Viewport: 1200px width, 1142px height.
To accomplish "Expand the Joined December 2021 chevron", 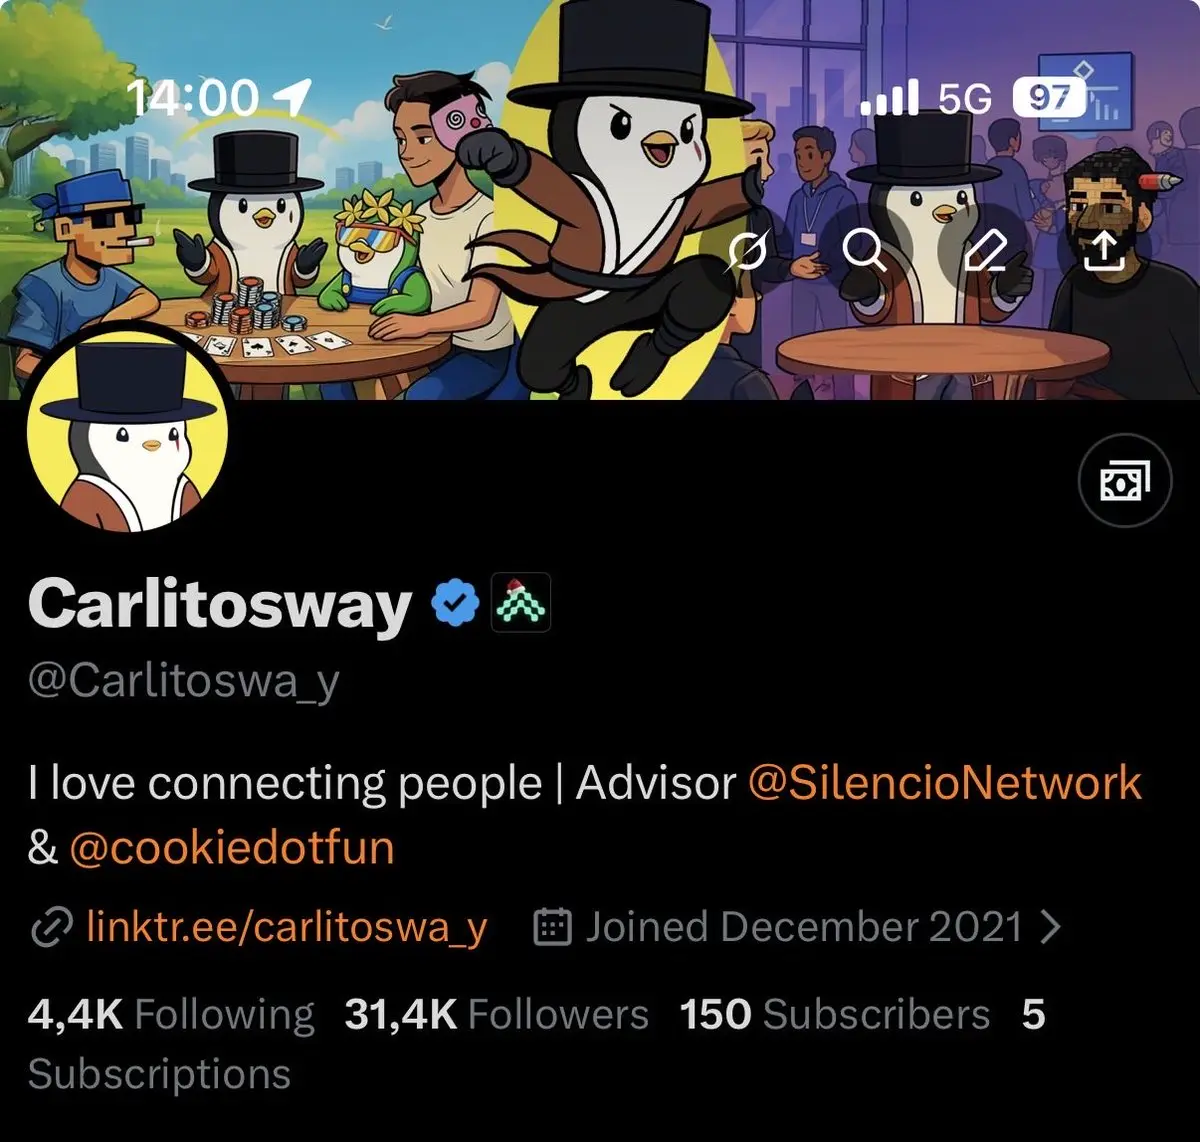I will 1049,927.
